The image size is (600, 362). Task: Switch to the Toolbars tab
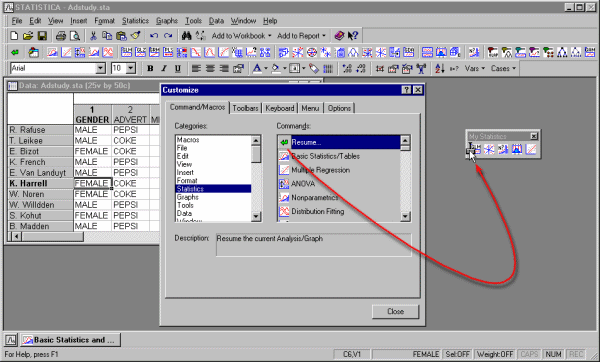click(245, 108)
